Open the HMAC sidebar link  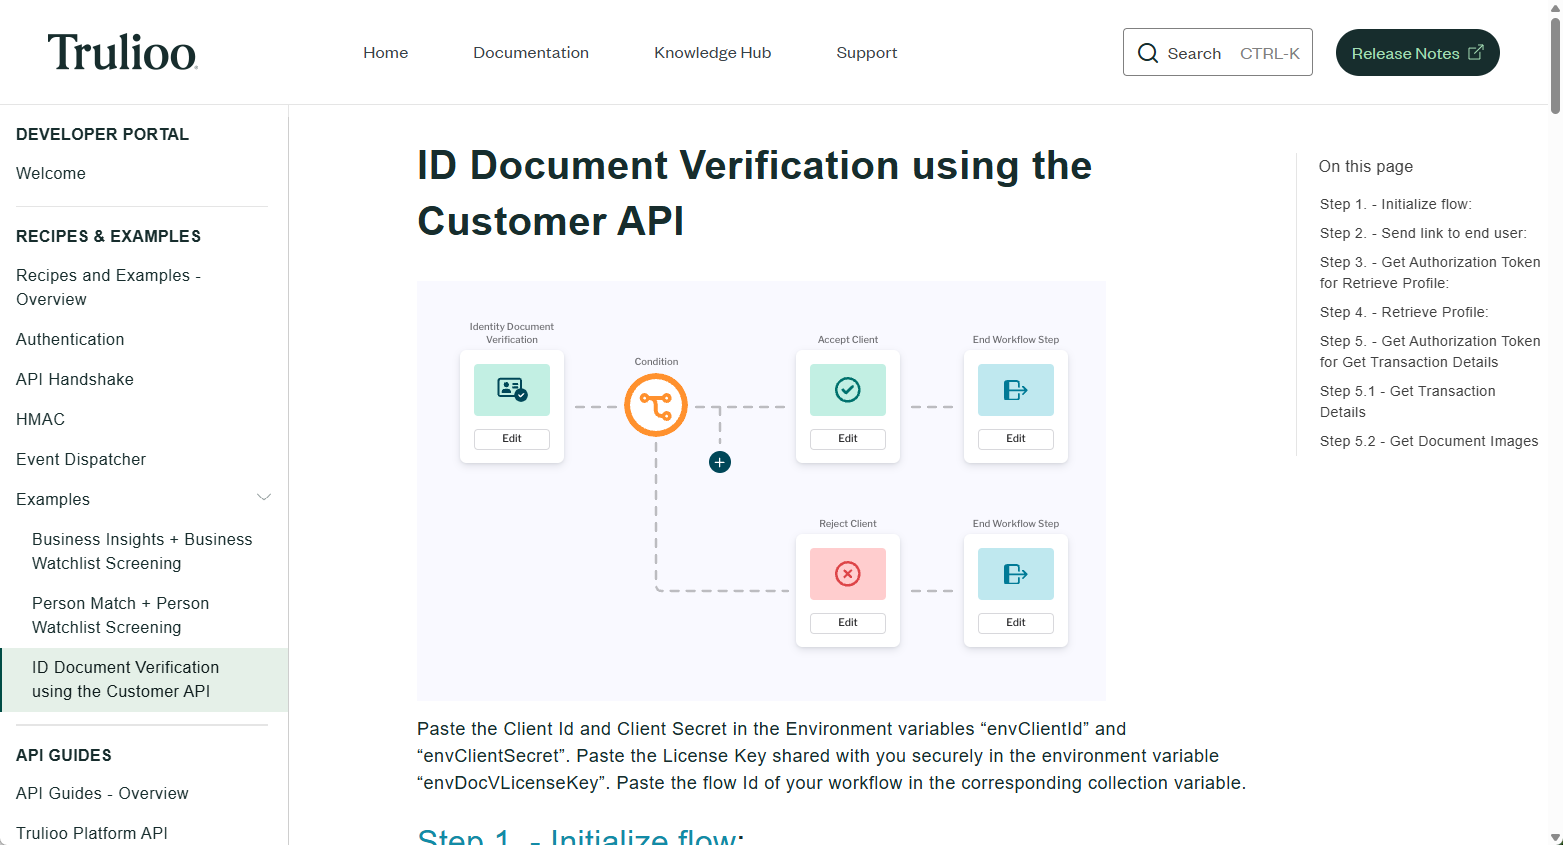click(40, 420)
